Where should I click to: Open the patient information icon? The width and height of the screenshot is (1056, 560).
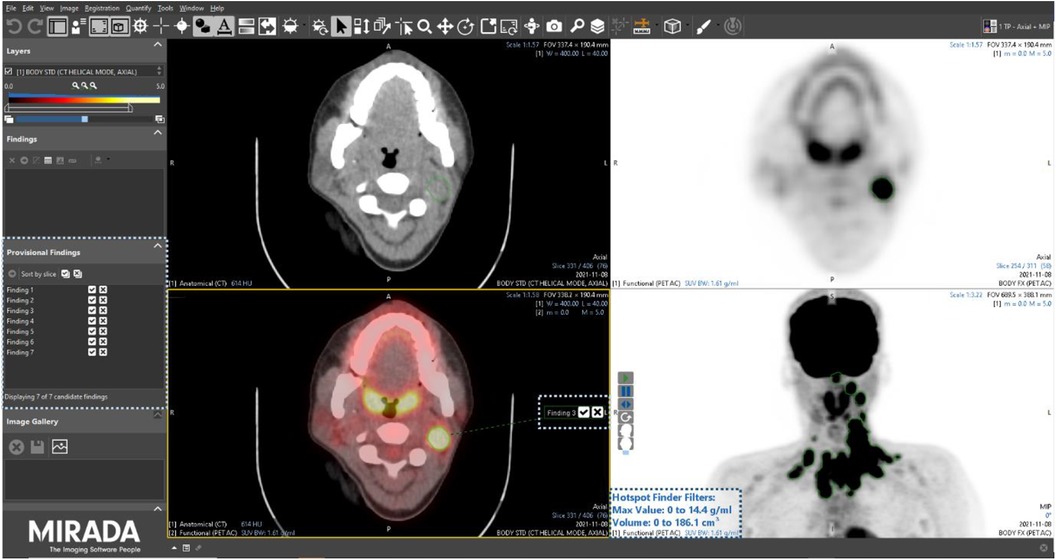pyautogui.click(x=78, y=26)
